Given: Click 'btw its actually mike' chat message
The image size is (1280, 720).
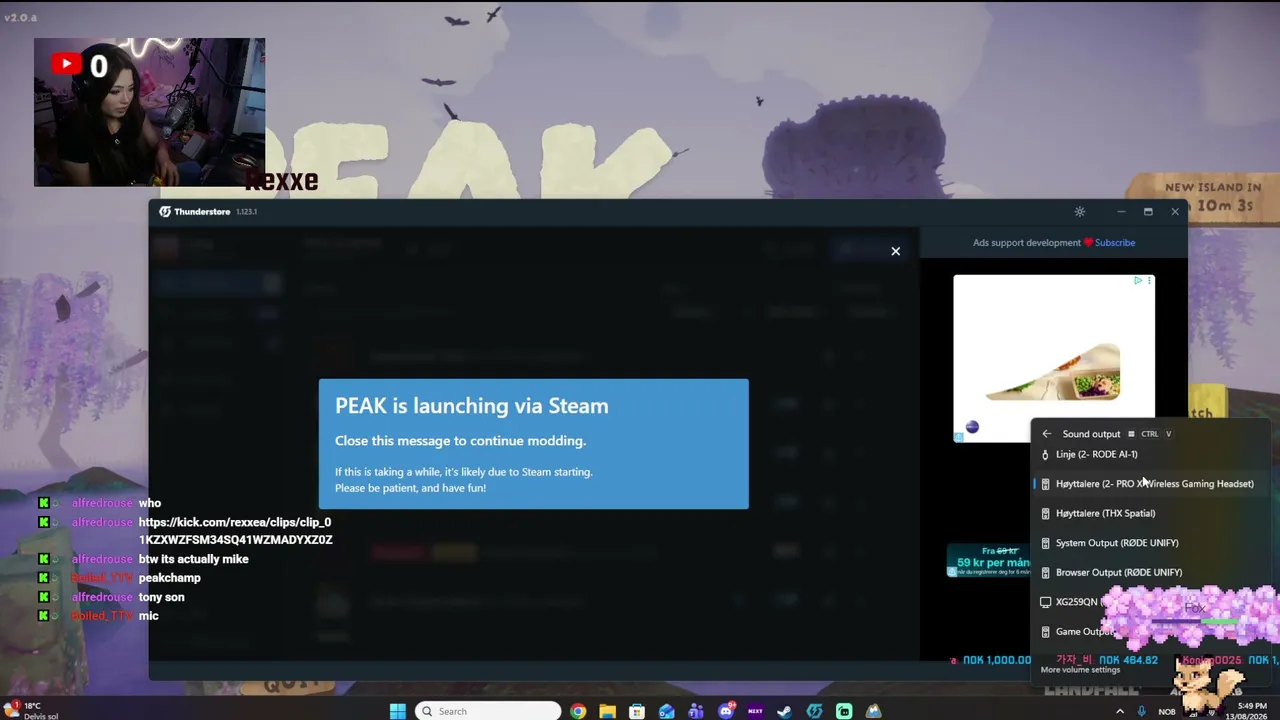Looking at the screenshot, I should (193, 559).
